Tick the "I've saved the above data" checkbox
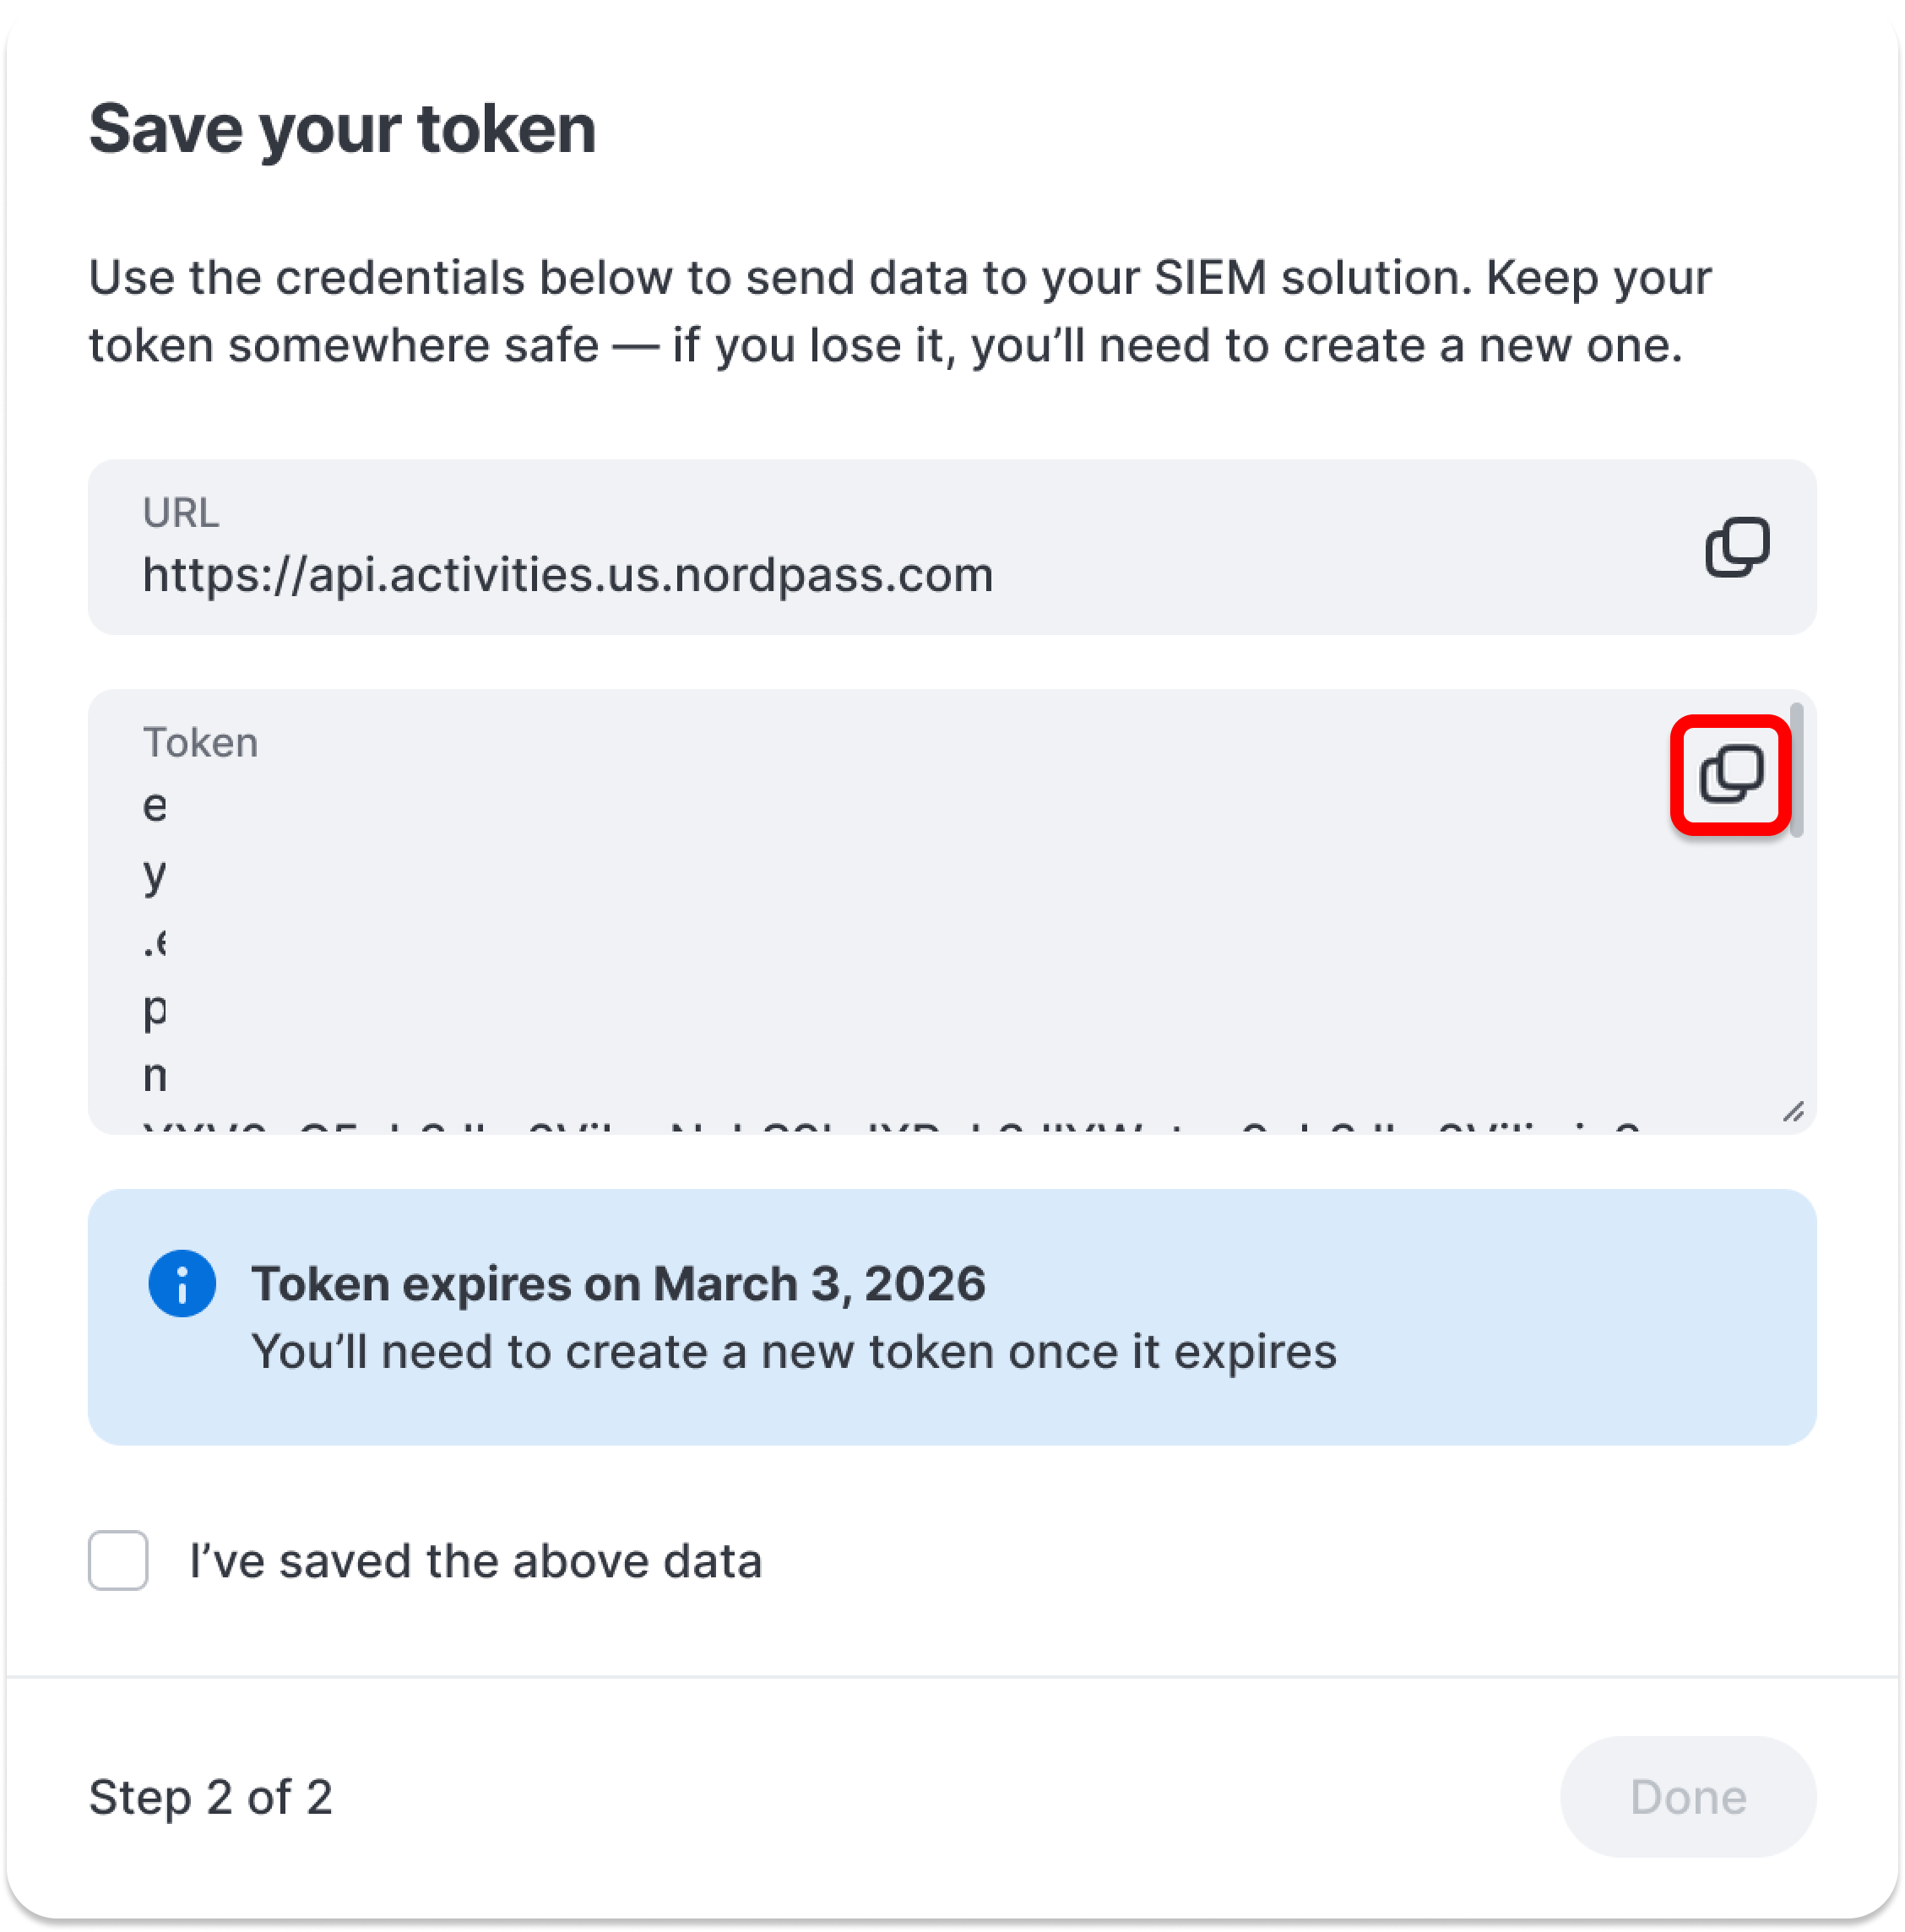The height and width of the screenshot is (1932, 1905). click(118, 1560)
